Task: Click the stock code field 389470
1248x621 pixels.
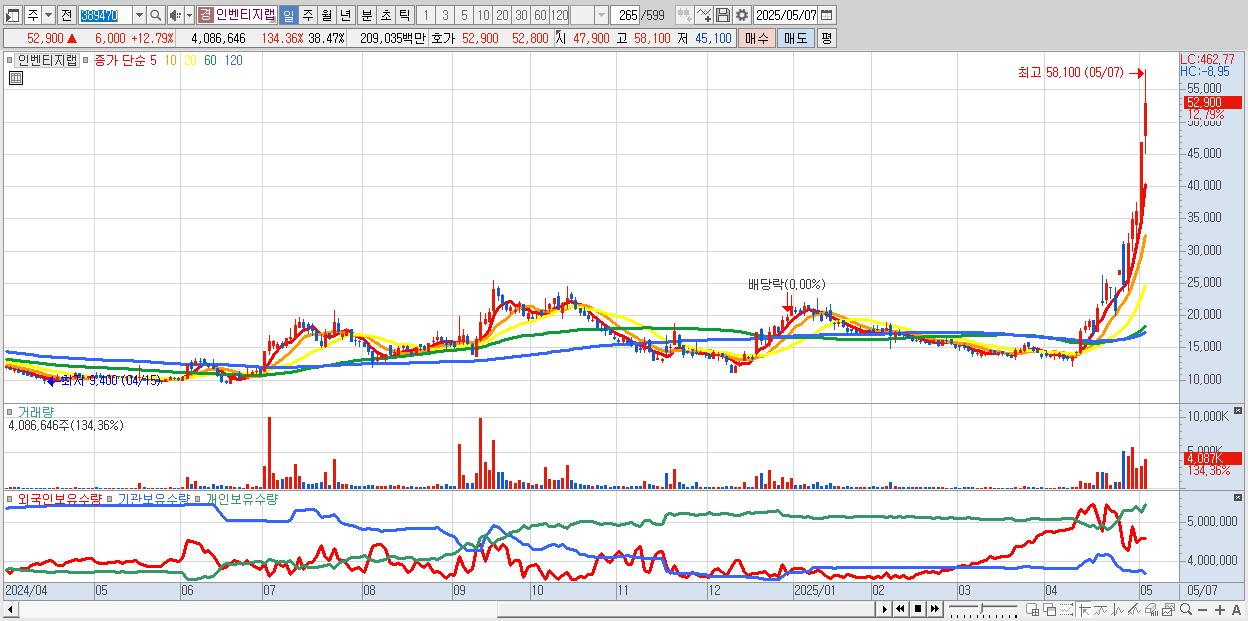Action: click(x=104, y=15)
